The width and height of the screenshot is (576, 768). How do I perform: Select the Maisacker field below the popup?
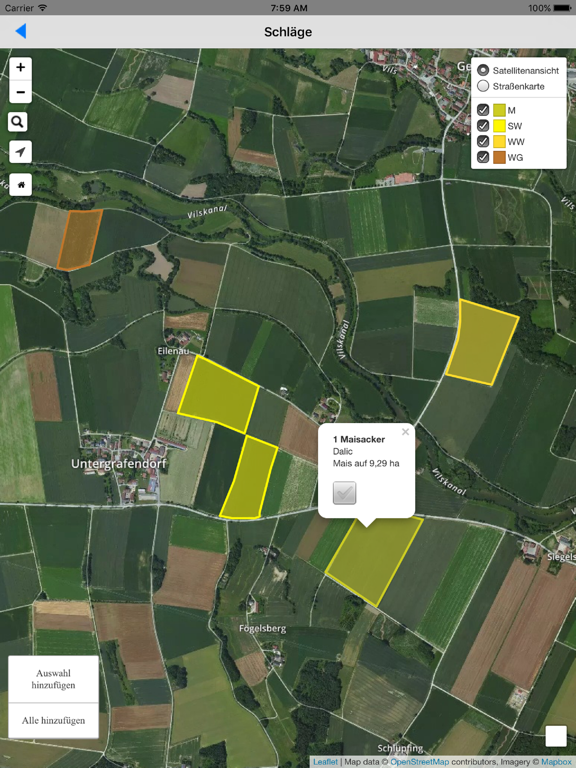(x=374, y=563)
